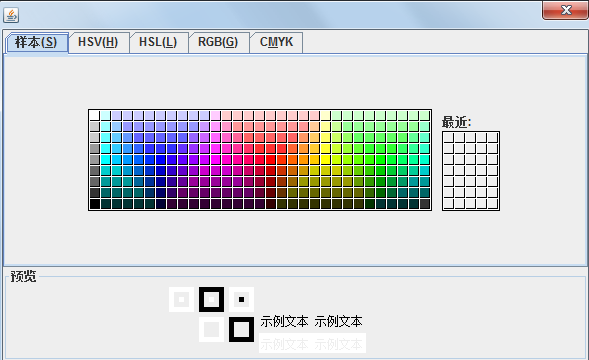Image resolution: width=589 pixels, height=360 pixels.
Task: Pick the pure green swatch
Action: (x=381, y=160)
